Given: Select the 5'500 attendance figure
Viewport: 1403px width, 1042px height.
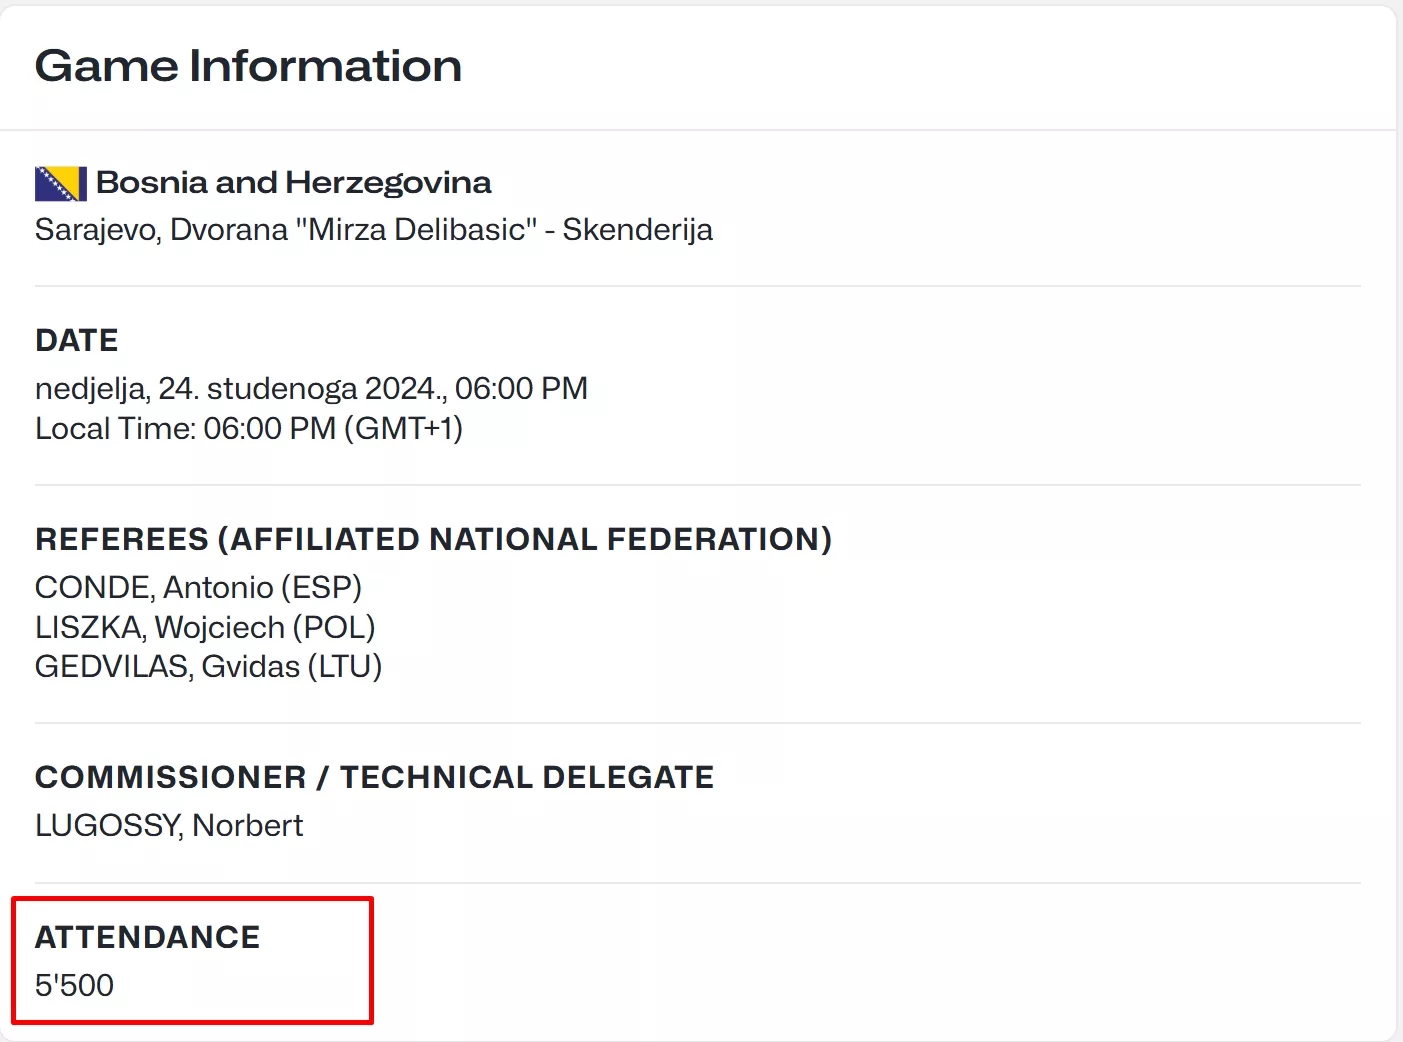Looking at the screenshot, I should (74, 985).
